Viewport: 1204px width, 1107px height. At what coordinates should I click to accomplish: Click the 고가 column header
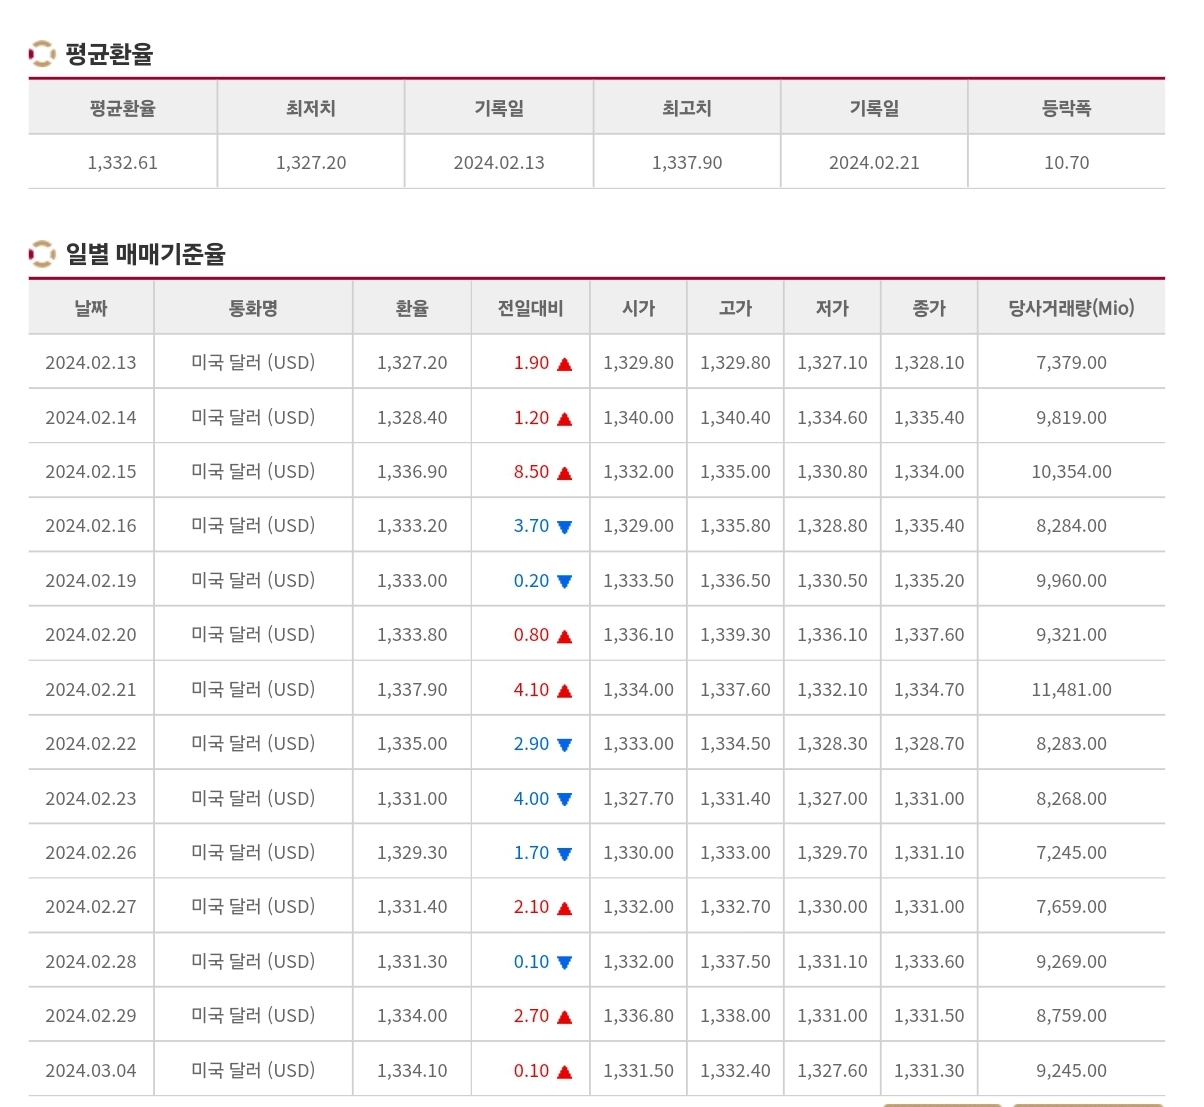pyautogui.click(x=735, y=308)
